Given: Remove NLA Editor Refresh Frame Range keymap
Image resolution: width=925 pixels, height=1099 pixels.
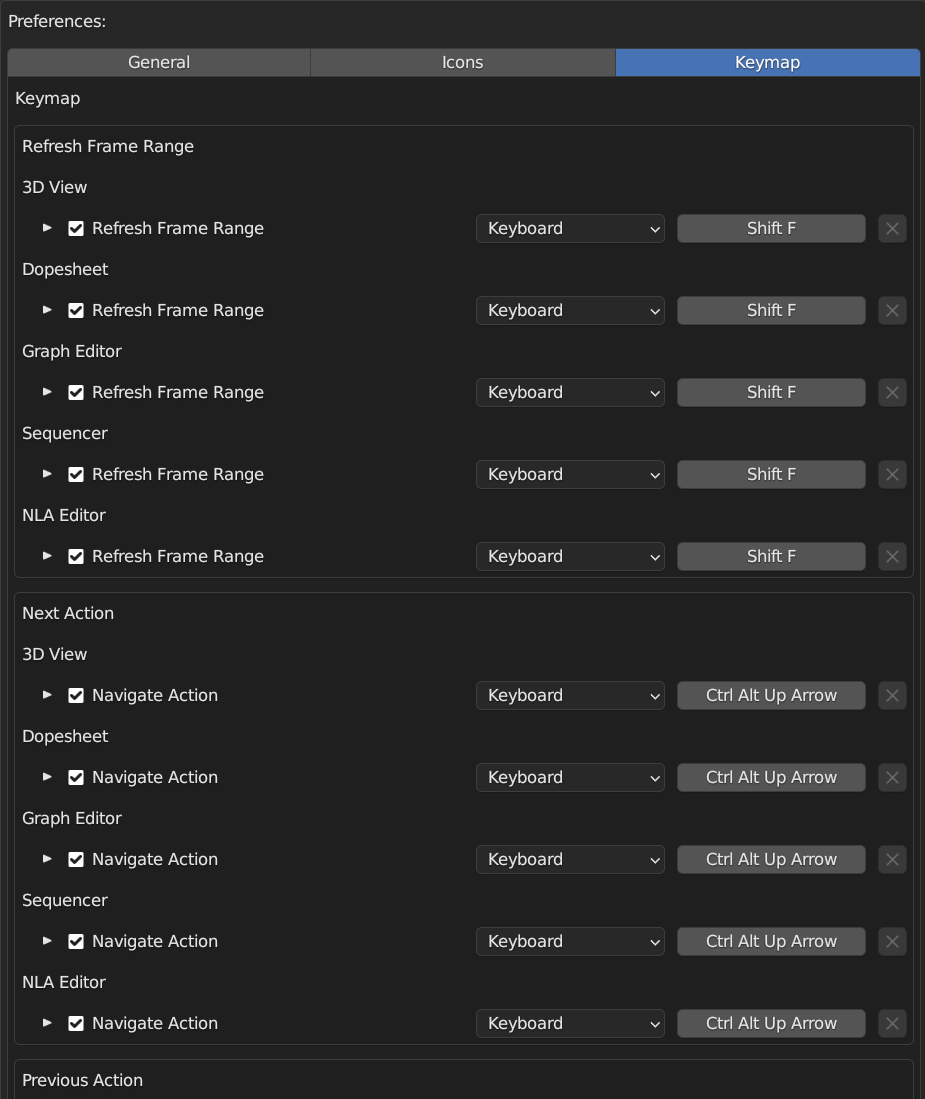Looking at the screenshot, I should (892, 557).
